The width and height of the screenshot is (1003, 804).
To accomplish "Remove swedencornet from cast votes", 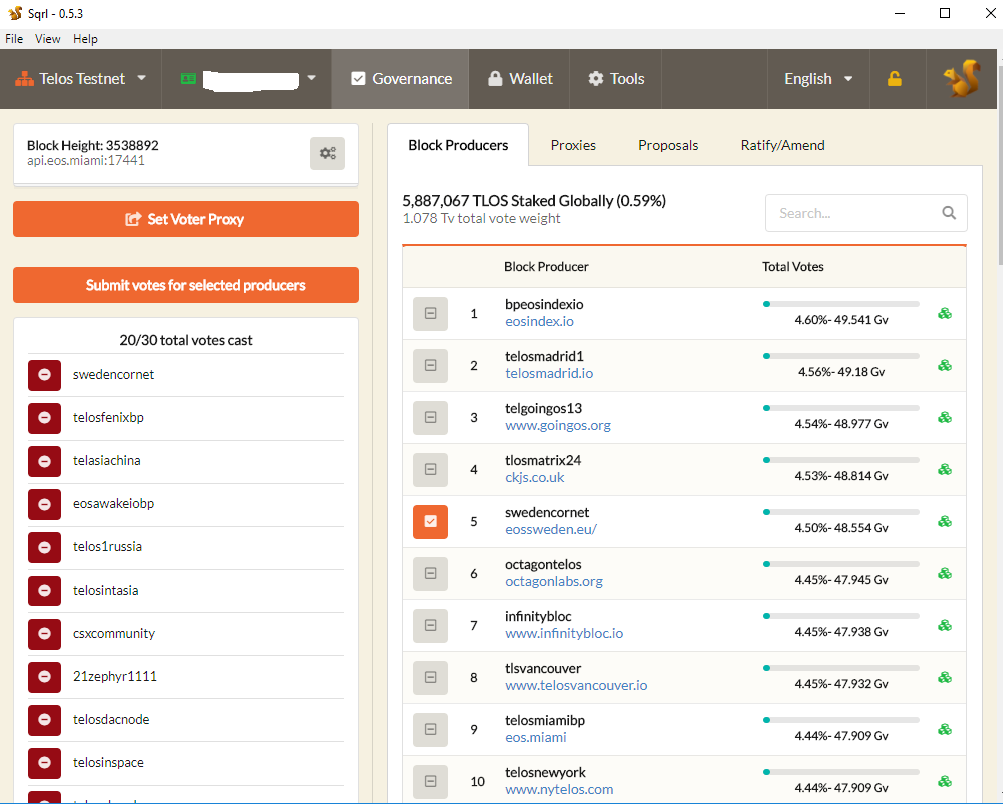I will (x=44, y=375).
